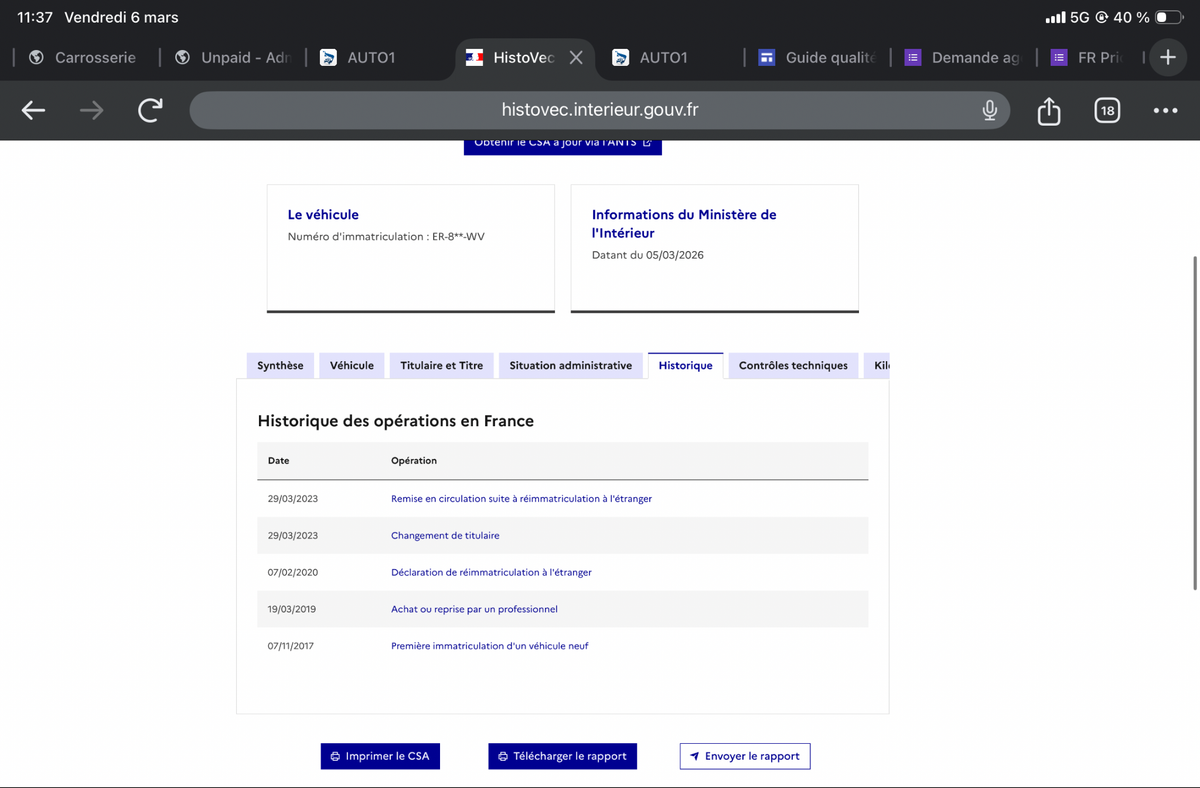
Task: Open the Contrôles techniques tab
Action: (793, 366)
